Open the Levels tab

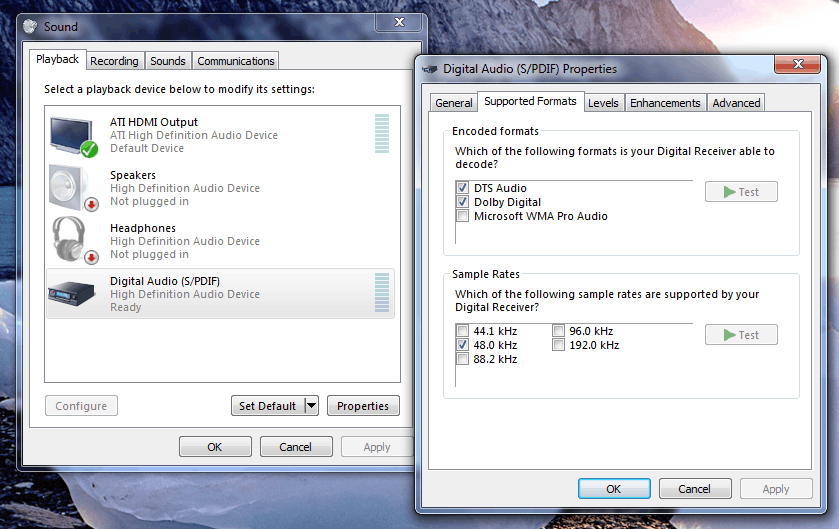coord(603,103)
